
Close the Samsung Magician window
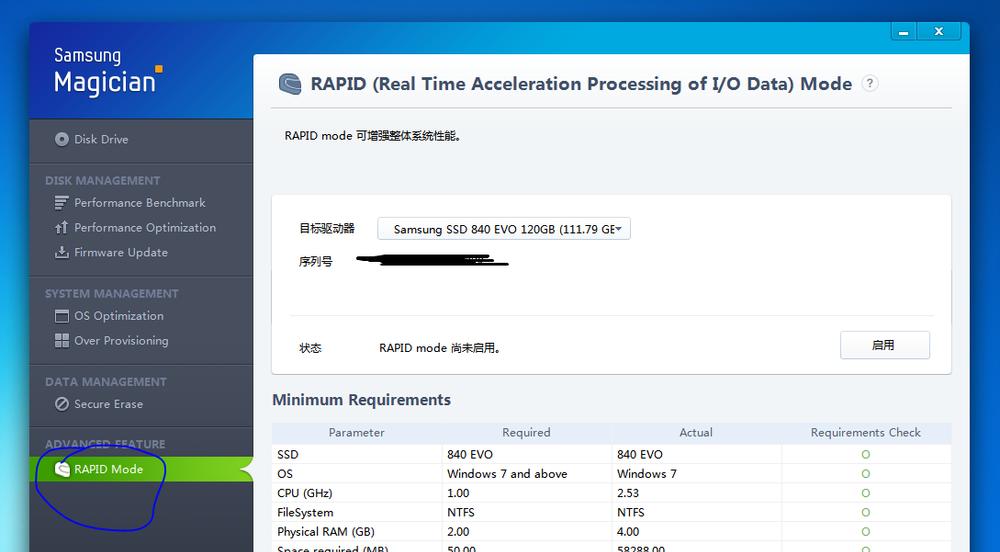939,32
